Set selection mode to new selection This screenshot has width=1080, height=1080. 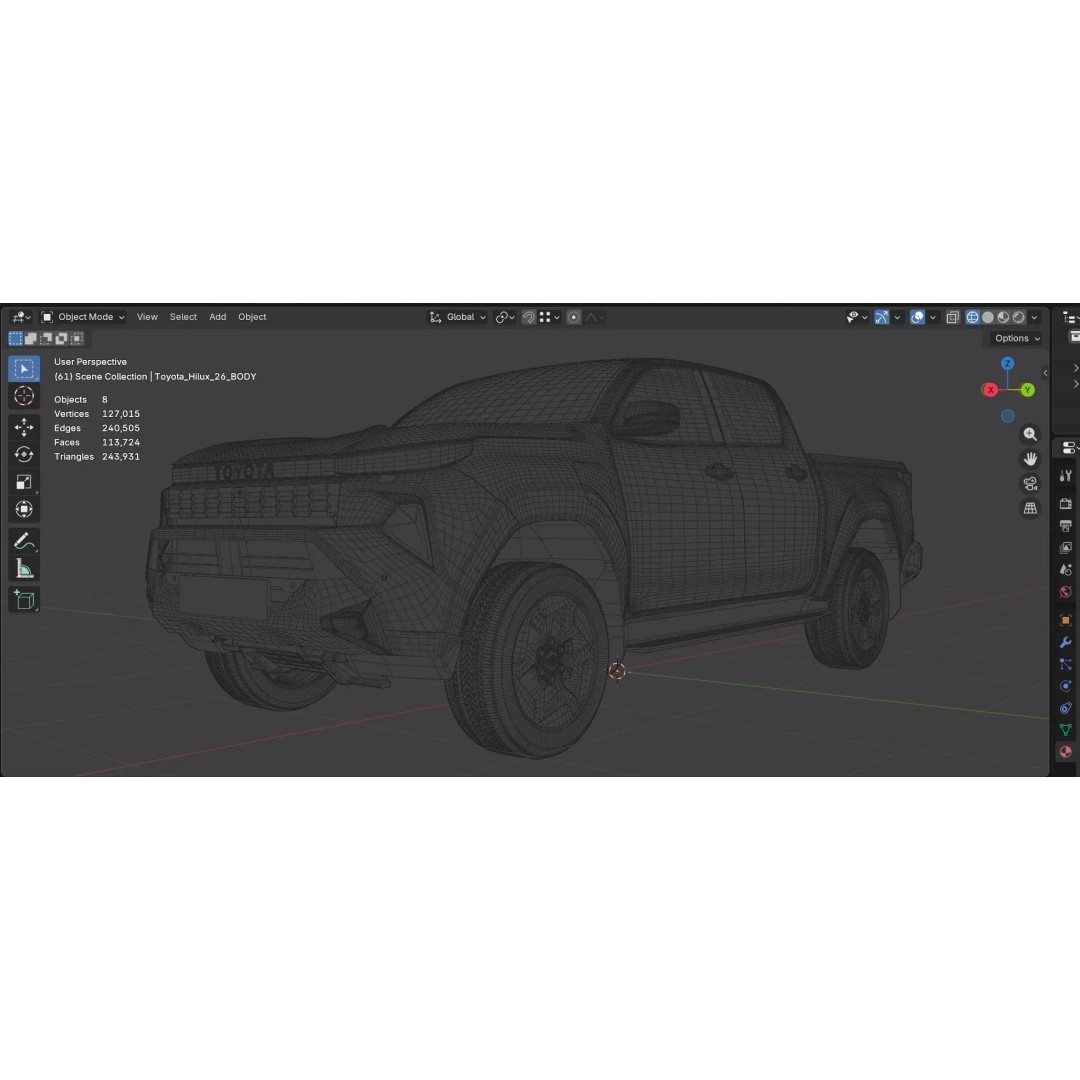(x=15, y=338)
